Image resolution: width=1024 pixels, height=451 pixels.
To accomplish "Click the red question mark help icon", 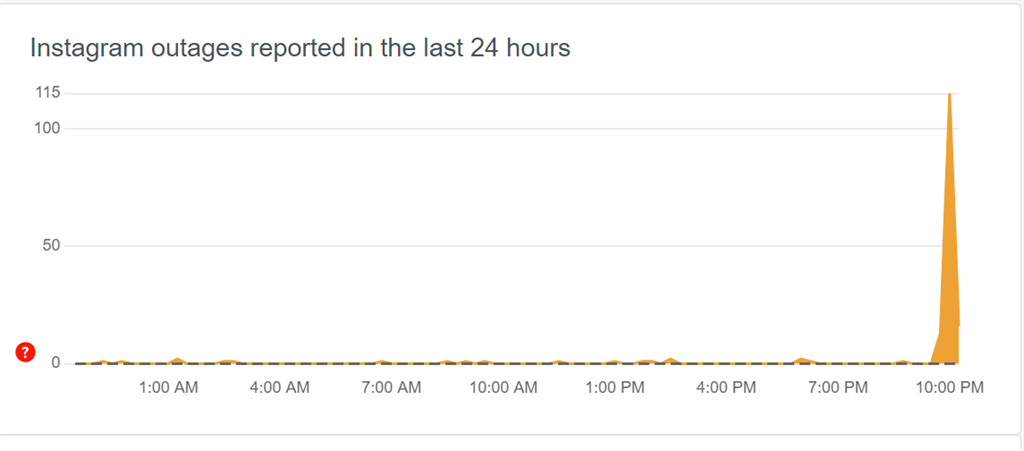I will [25, 352].
